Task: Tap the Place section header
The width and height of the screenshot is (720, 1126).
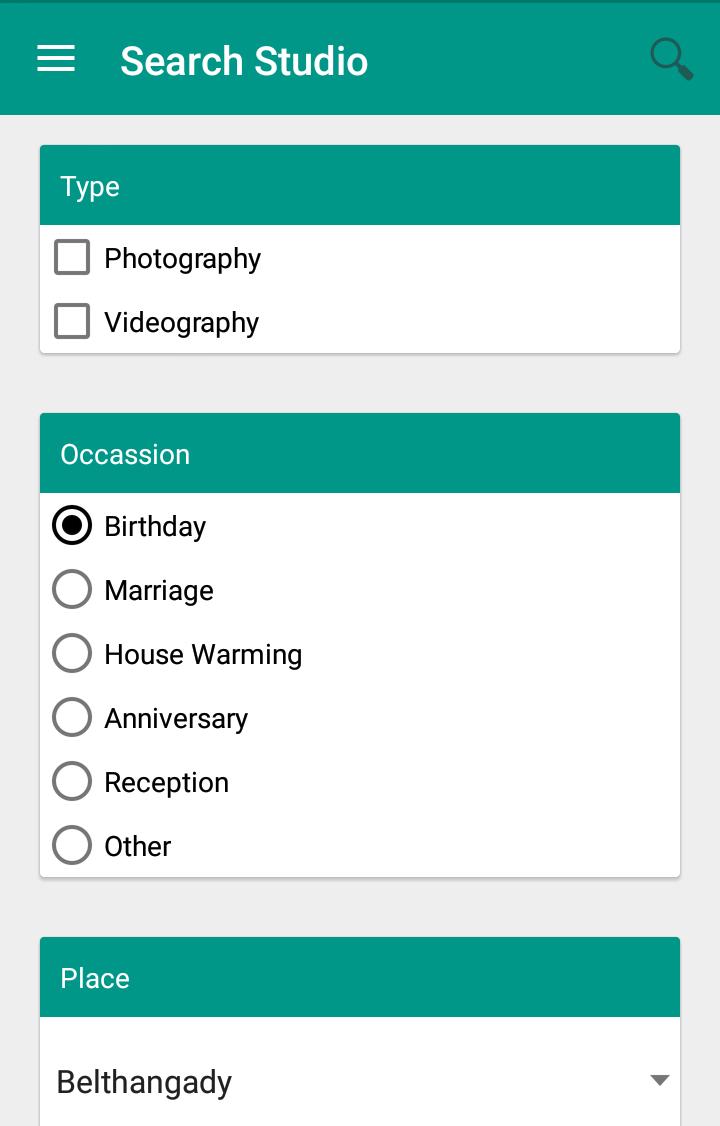Action: click(360, 978)
